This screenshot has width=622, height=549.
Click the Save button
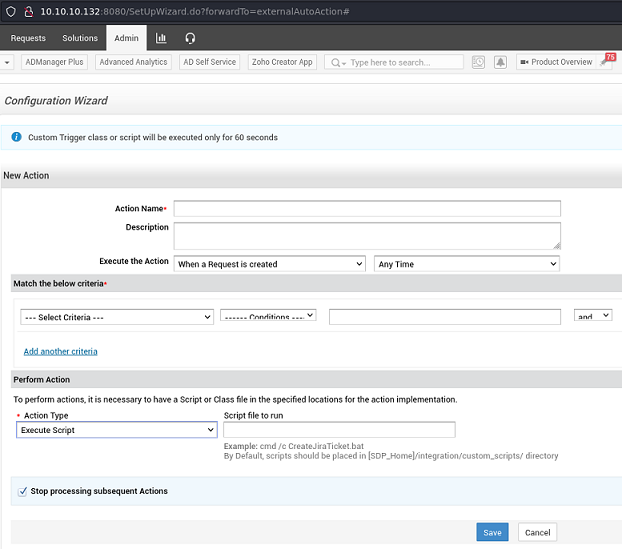(492, 532)
